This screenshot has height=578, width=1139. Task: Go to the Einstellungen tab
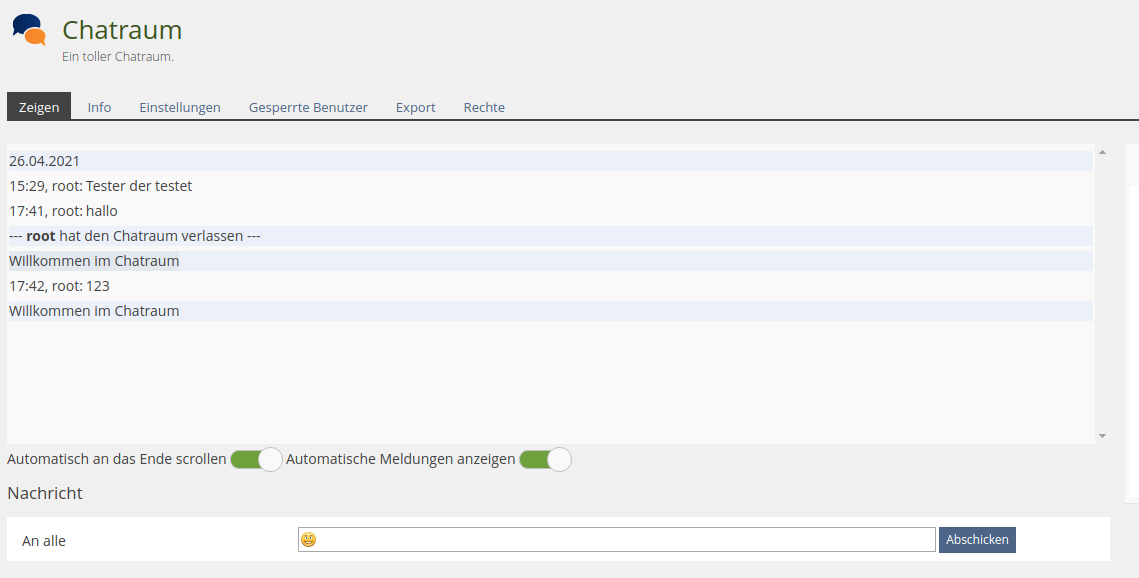tap(180, 107)
